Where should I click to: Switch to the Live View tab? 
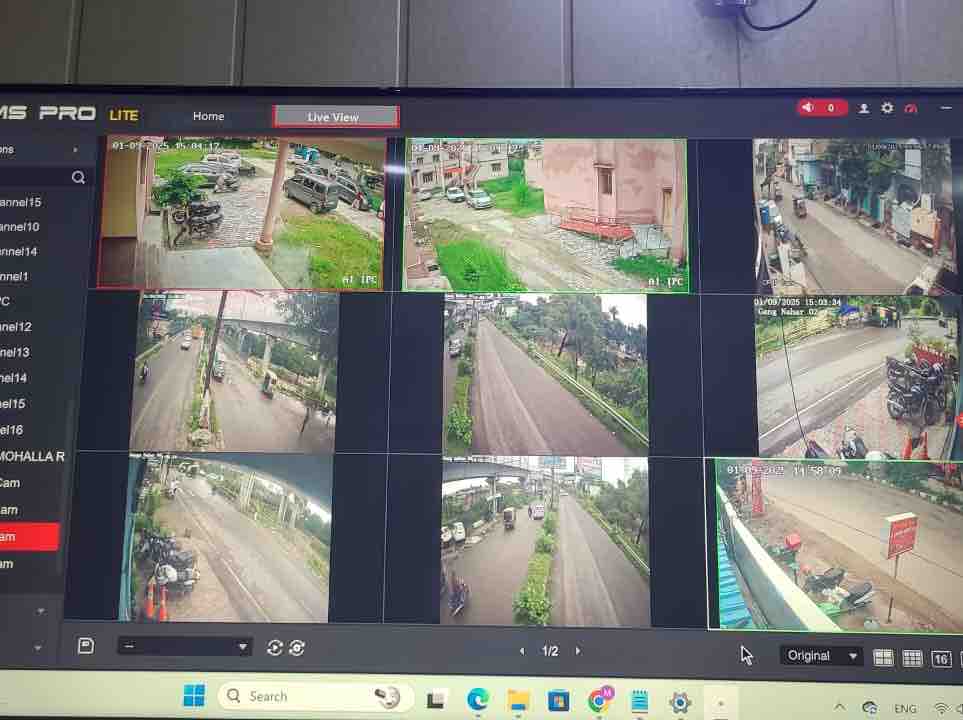click(x=334, y=117)
